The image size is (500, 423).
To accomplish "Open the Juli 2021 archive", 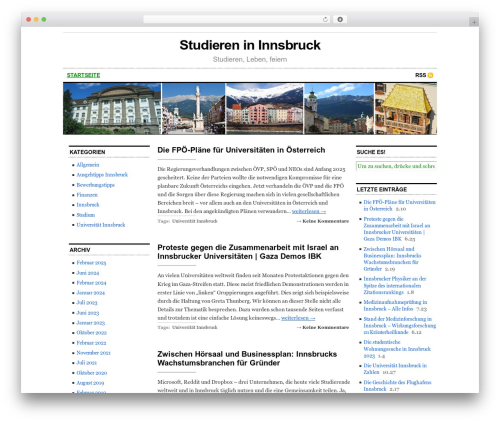I will [86, 363].
